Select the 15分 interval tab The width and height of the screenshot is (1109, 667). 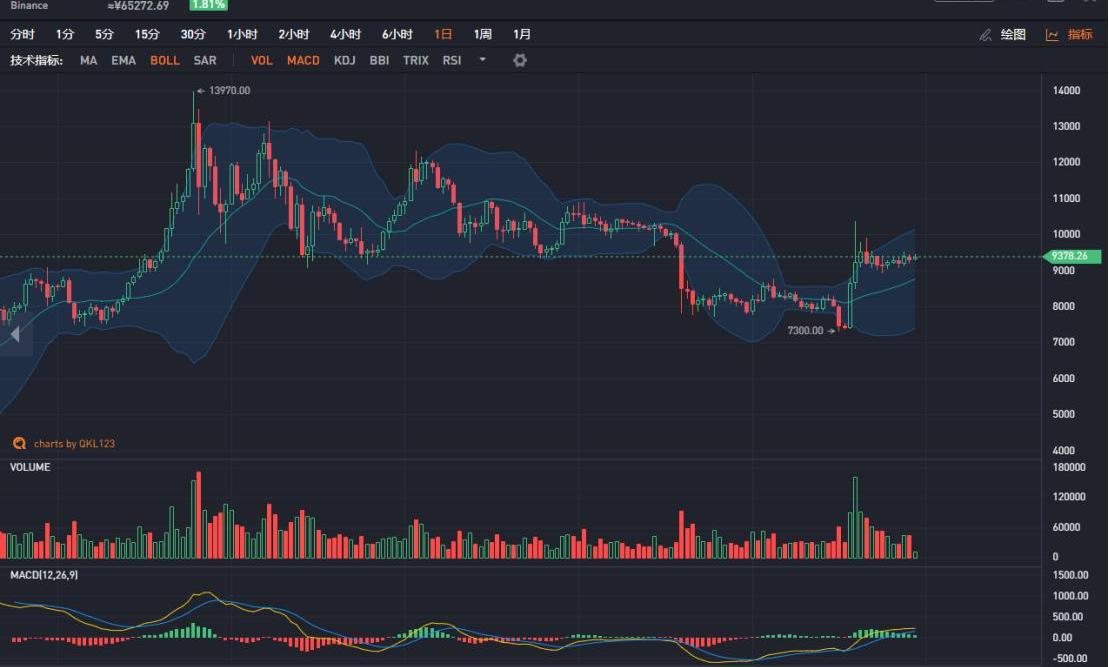pos(147,34)
